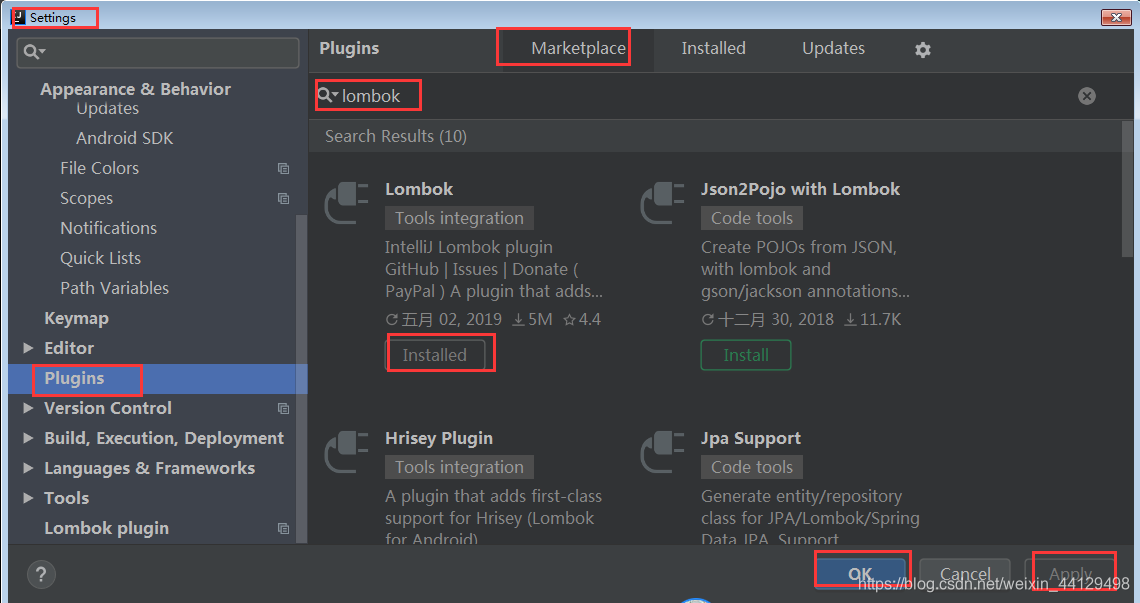Open the Lombok plugin title
The height and width of the screenshot is (603, 1140).
tap(419, 189)
